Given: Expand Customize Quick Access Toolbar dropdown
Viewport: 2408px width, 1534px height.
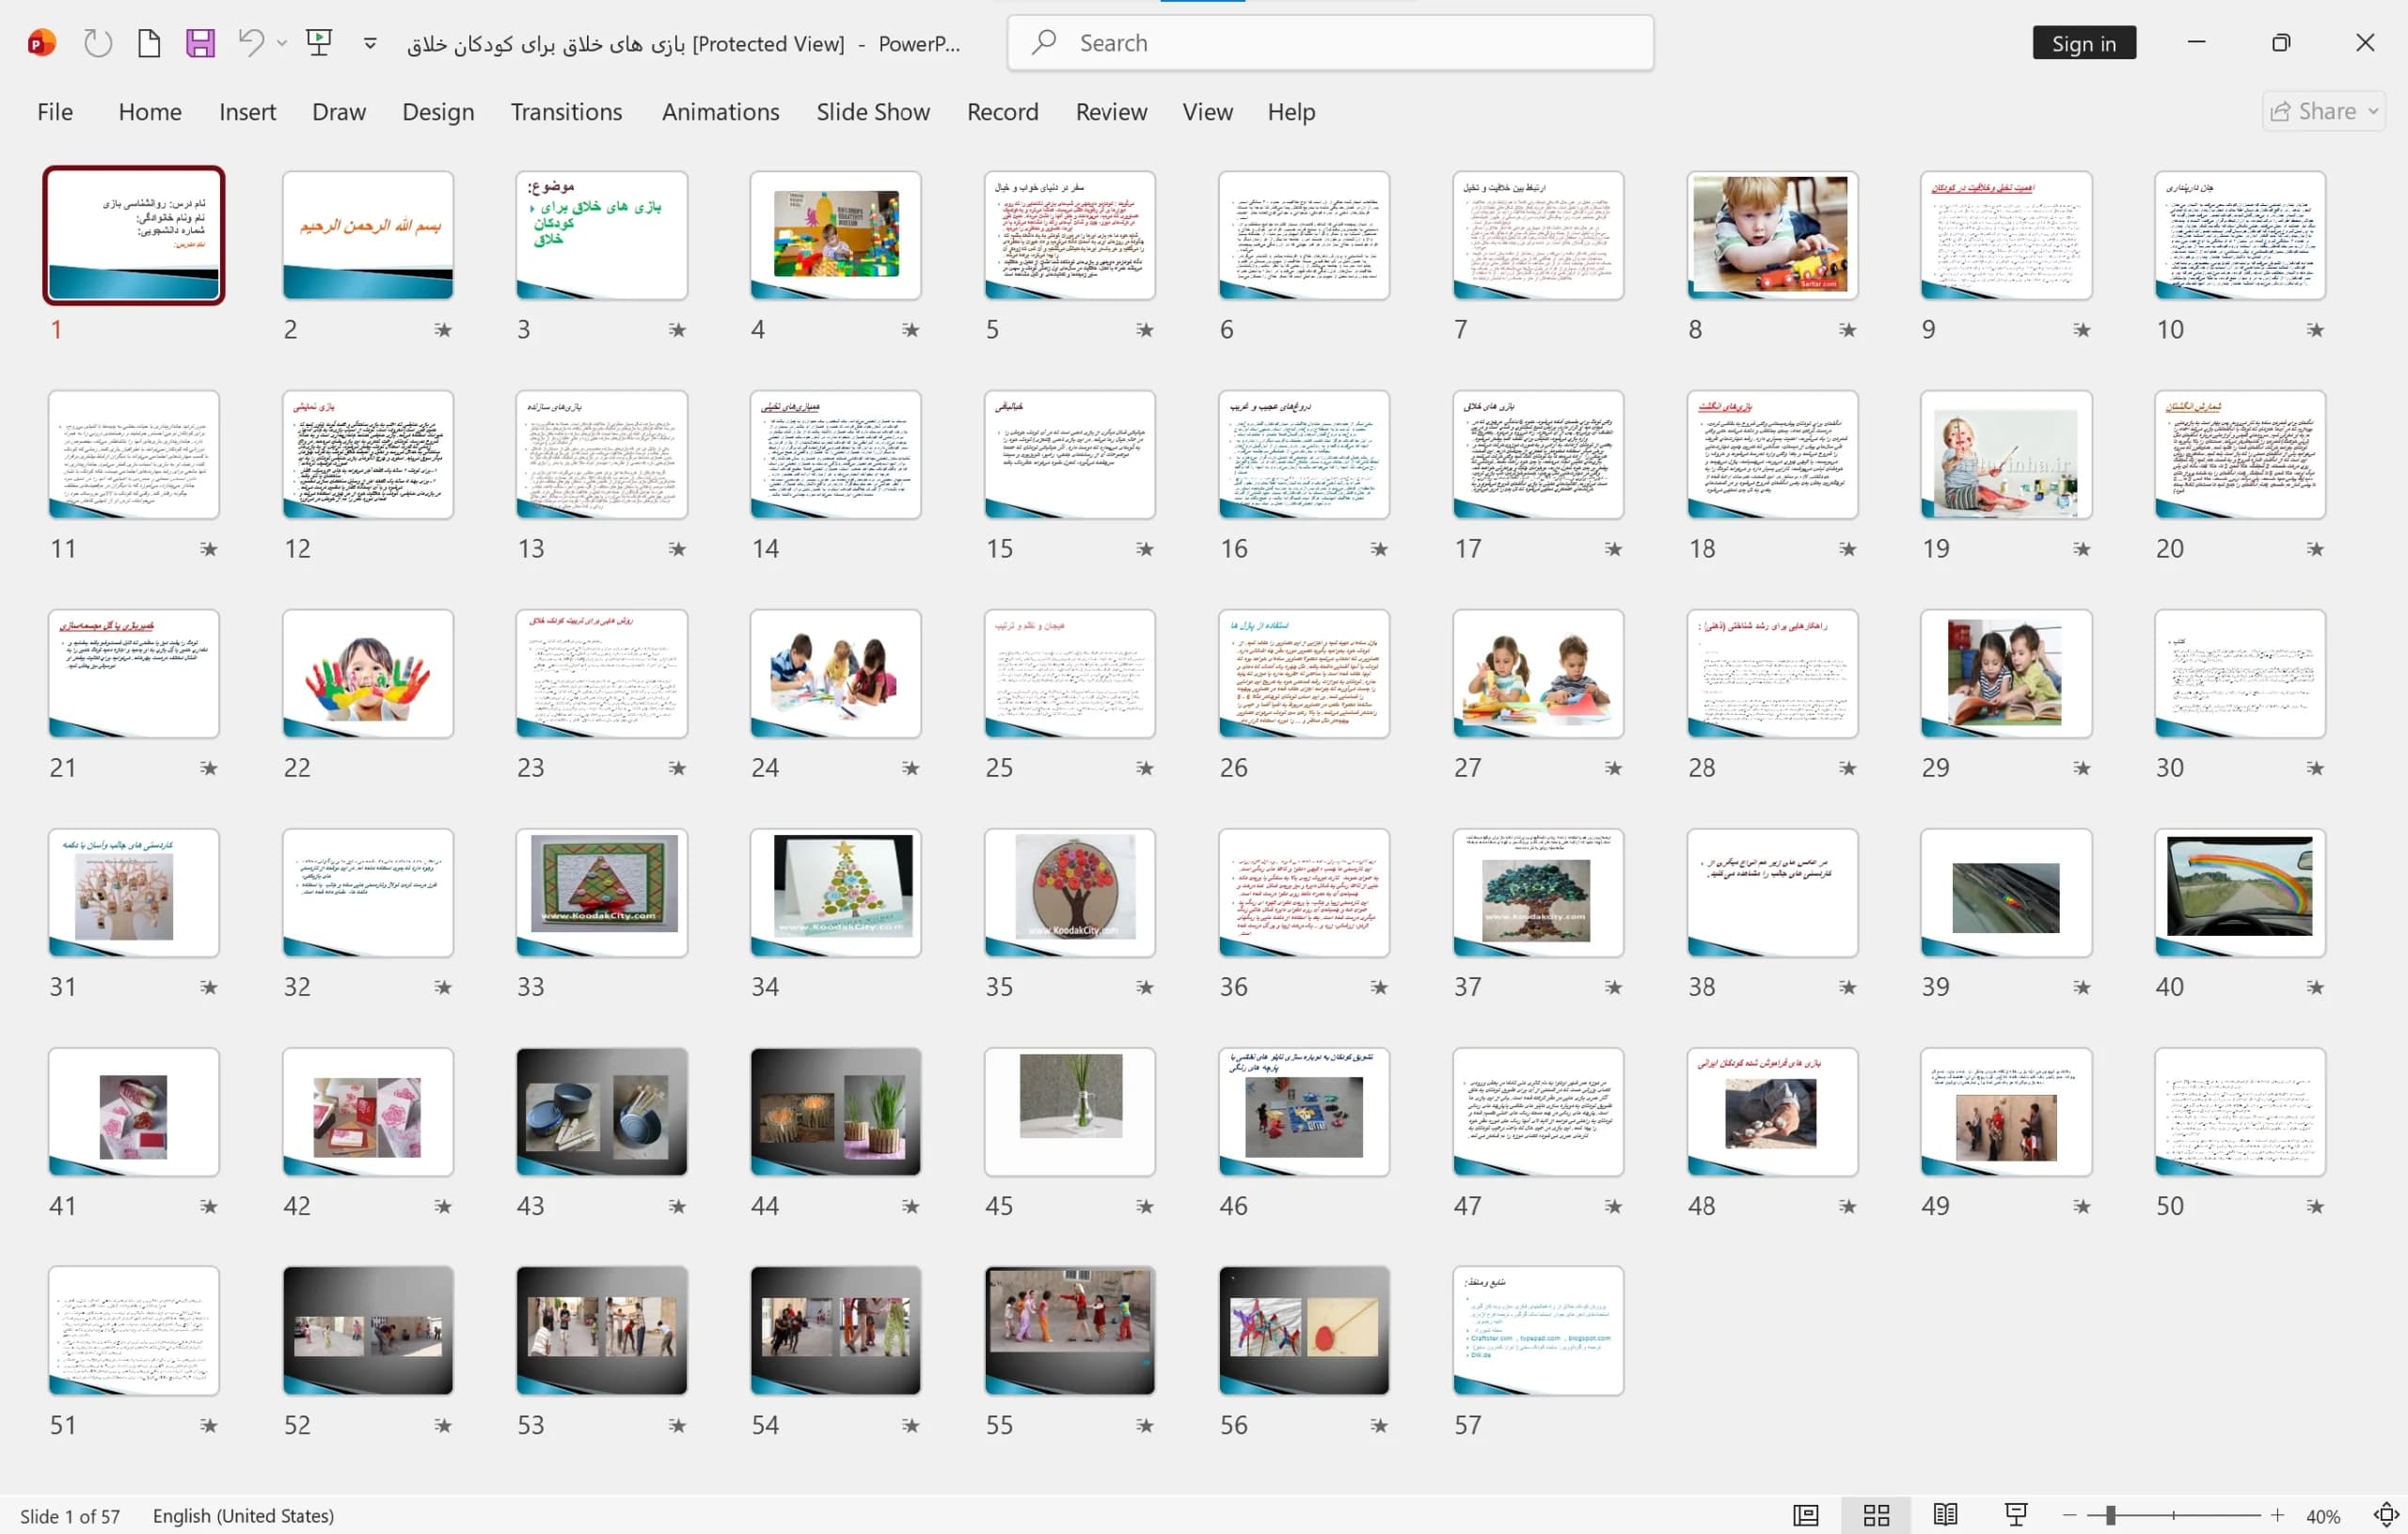Looking at the screenshot, I should click(370, 43).
